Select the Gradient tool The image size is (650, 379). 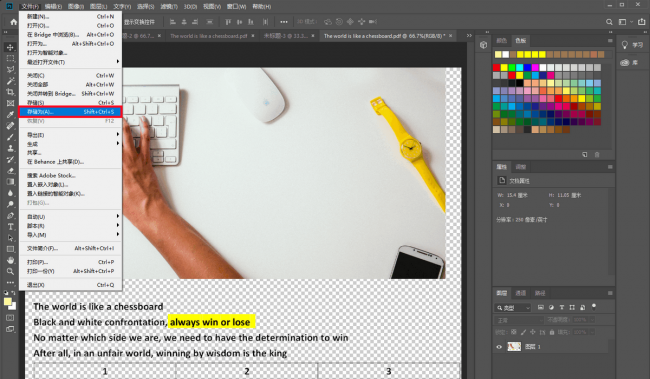point(10,182)
